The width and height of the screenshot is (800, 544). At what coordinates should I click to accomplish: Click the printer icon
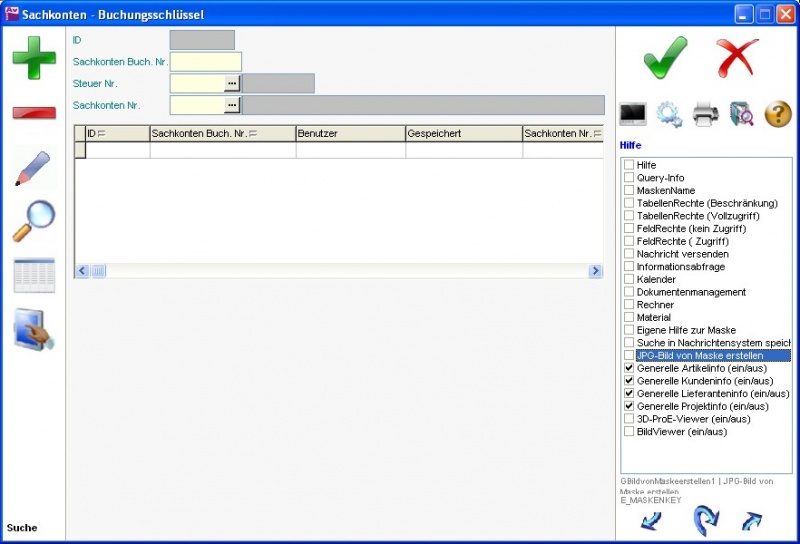click(x=705, y=114)
